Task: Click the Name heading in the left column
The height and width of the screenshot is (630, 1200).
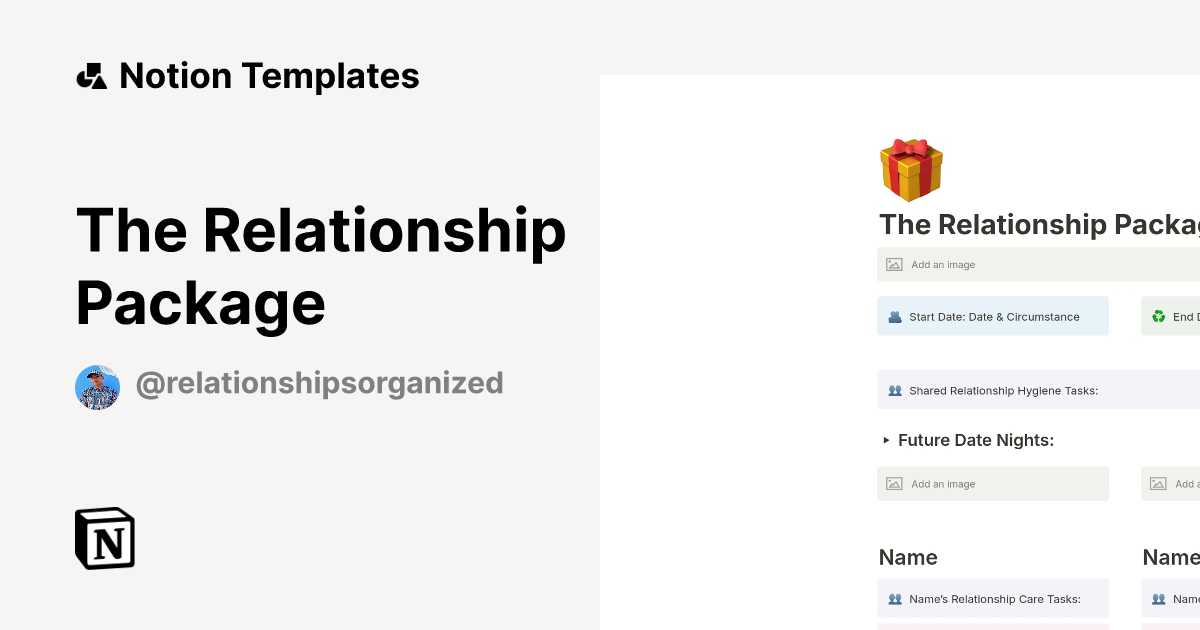Action: click(908, 557)
